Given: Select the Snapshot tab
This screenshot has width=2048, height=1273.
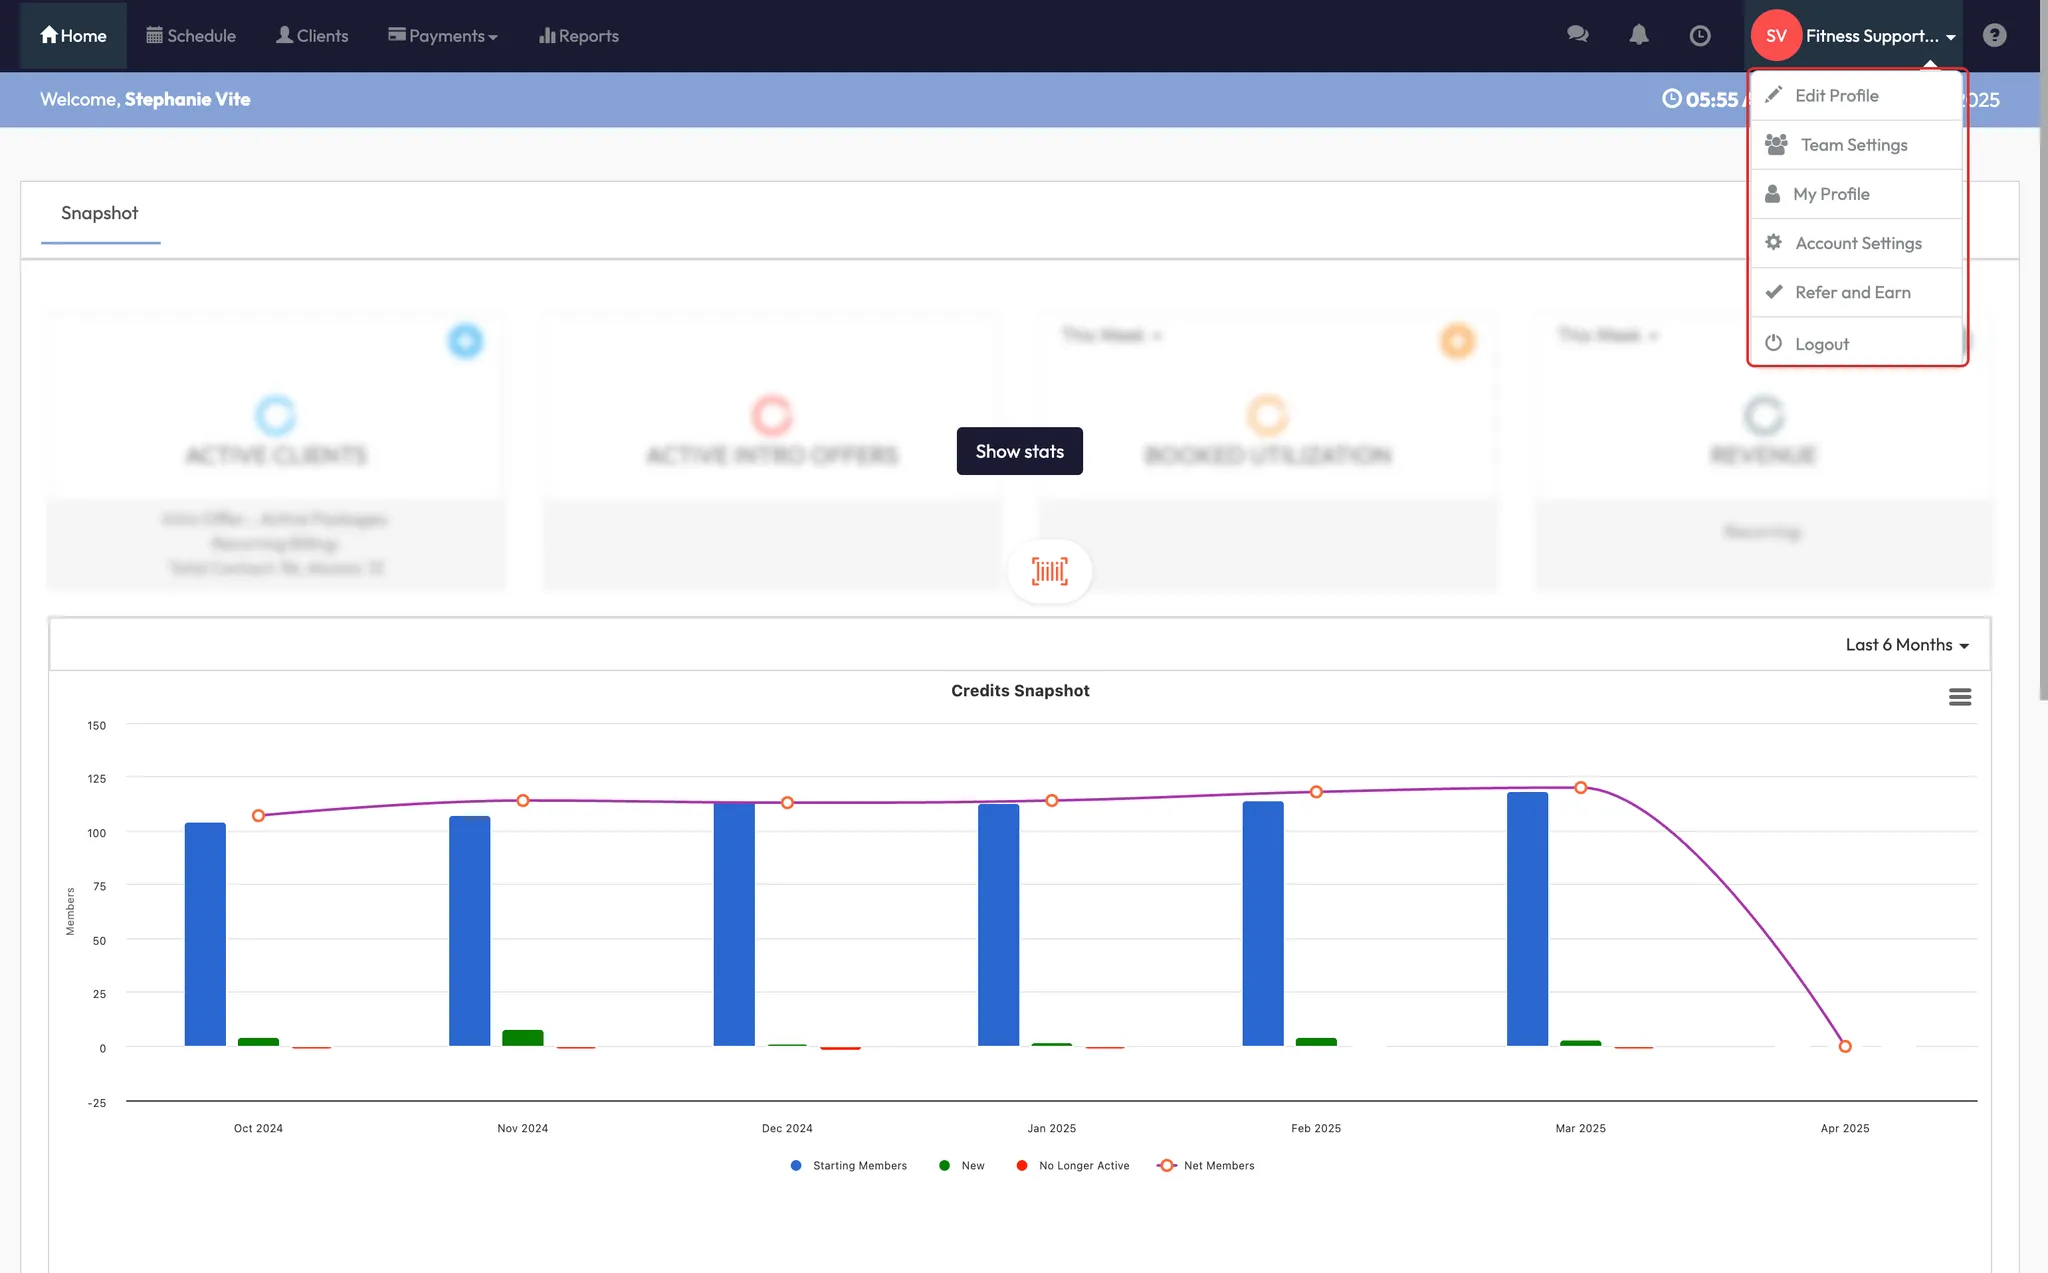Looking at the screenshot, I should tap(99, 213).
